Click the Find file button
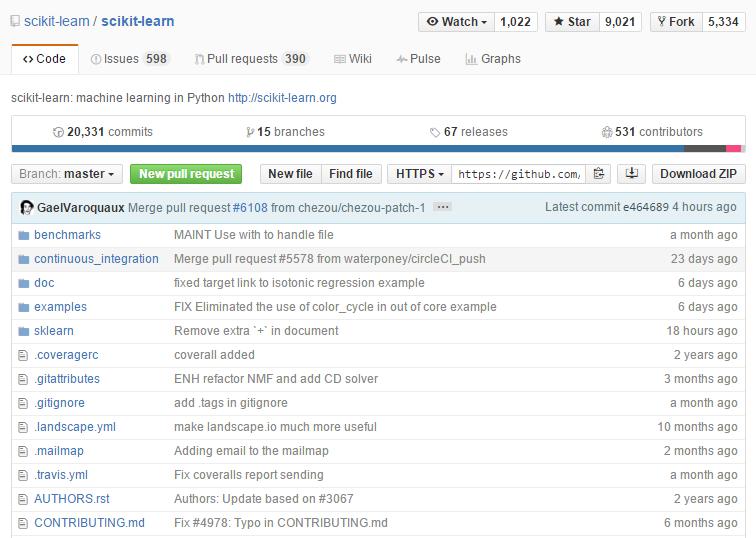The height and width of the screenshot is (538, 756). (351, 174)
